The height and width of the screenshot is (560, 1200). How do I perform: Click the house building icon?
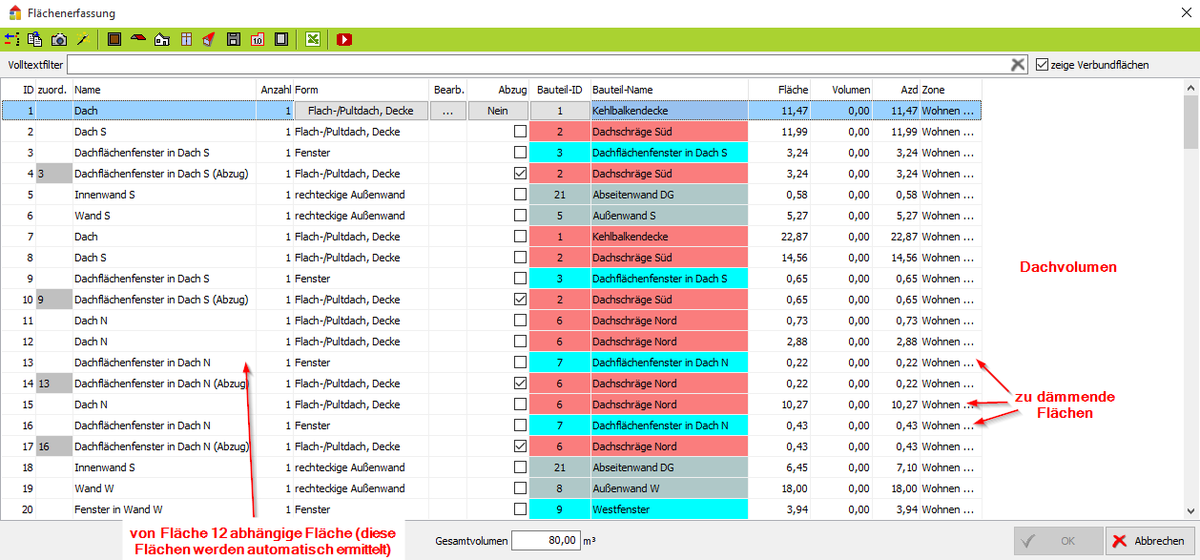[162, 40]
